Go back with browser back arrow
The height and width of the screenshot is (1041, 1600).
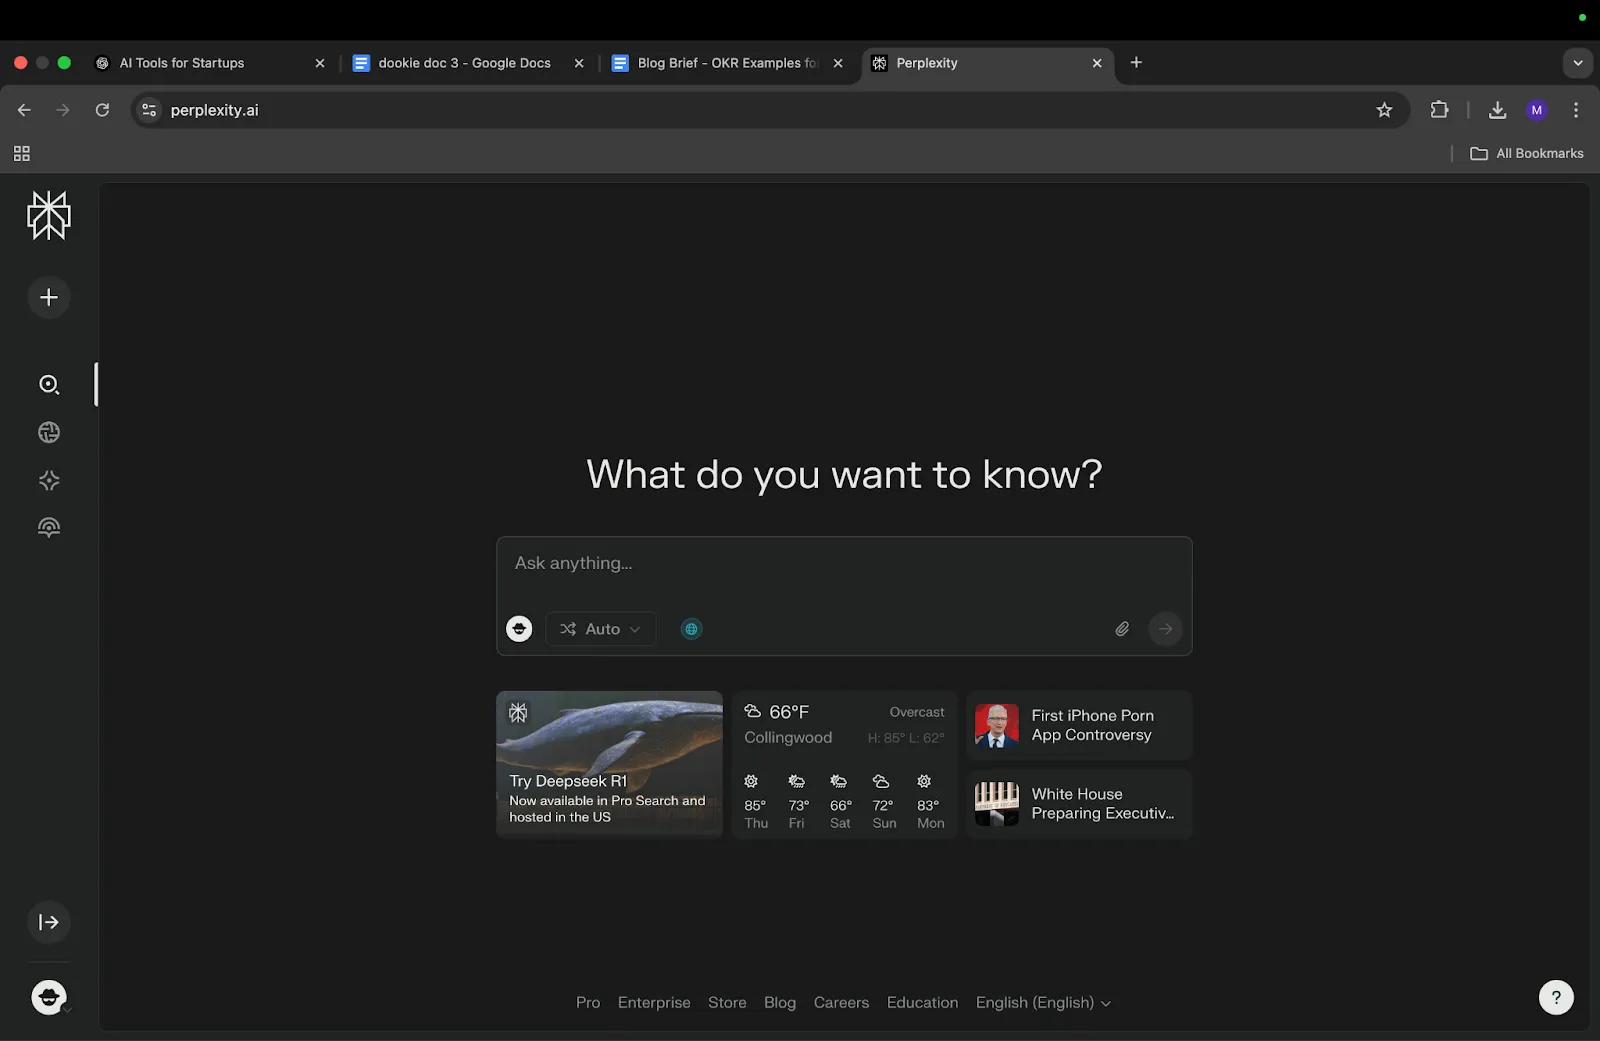point(24,110)
